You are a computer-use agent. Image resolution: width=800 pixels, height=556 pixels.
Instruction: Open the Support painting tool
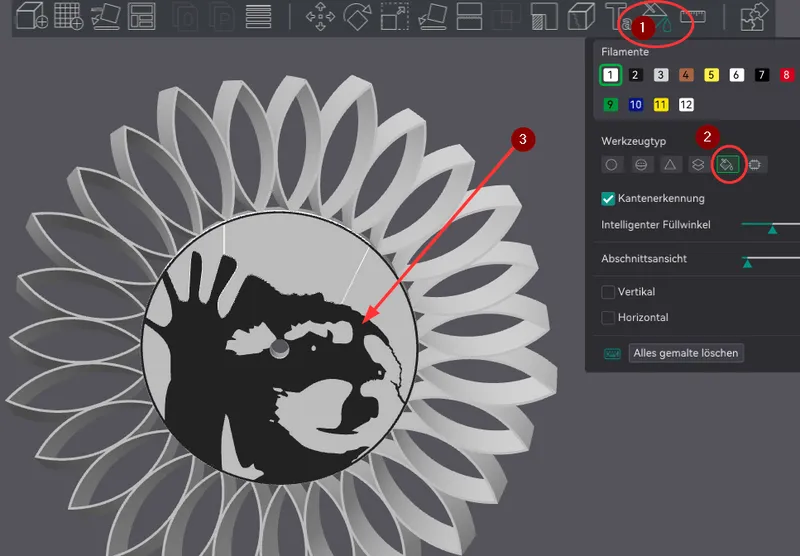[x=544, y=16]
